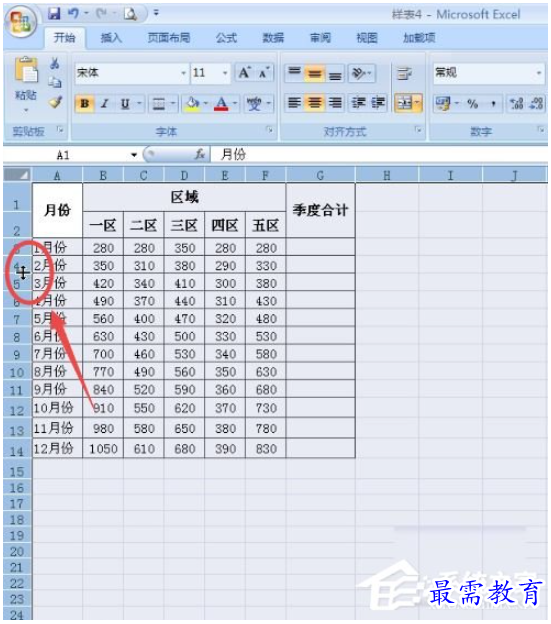
Task: Select the 季度合计 header cell
Action: pyautogui.click(x=320, y=210)
